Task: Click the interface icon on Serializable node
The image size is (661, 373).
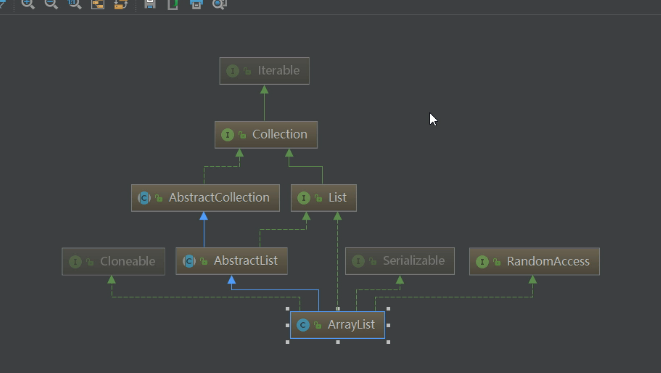Action: pyautogui.click(x=358, y=261)
